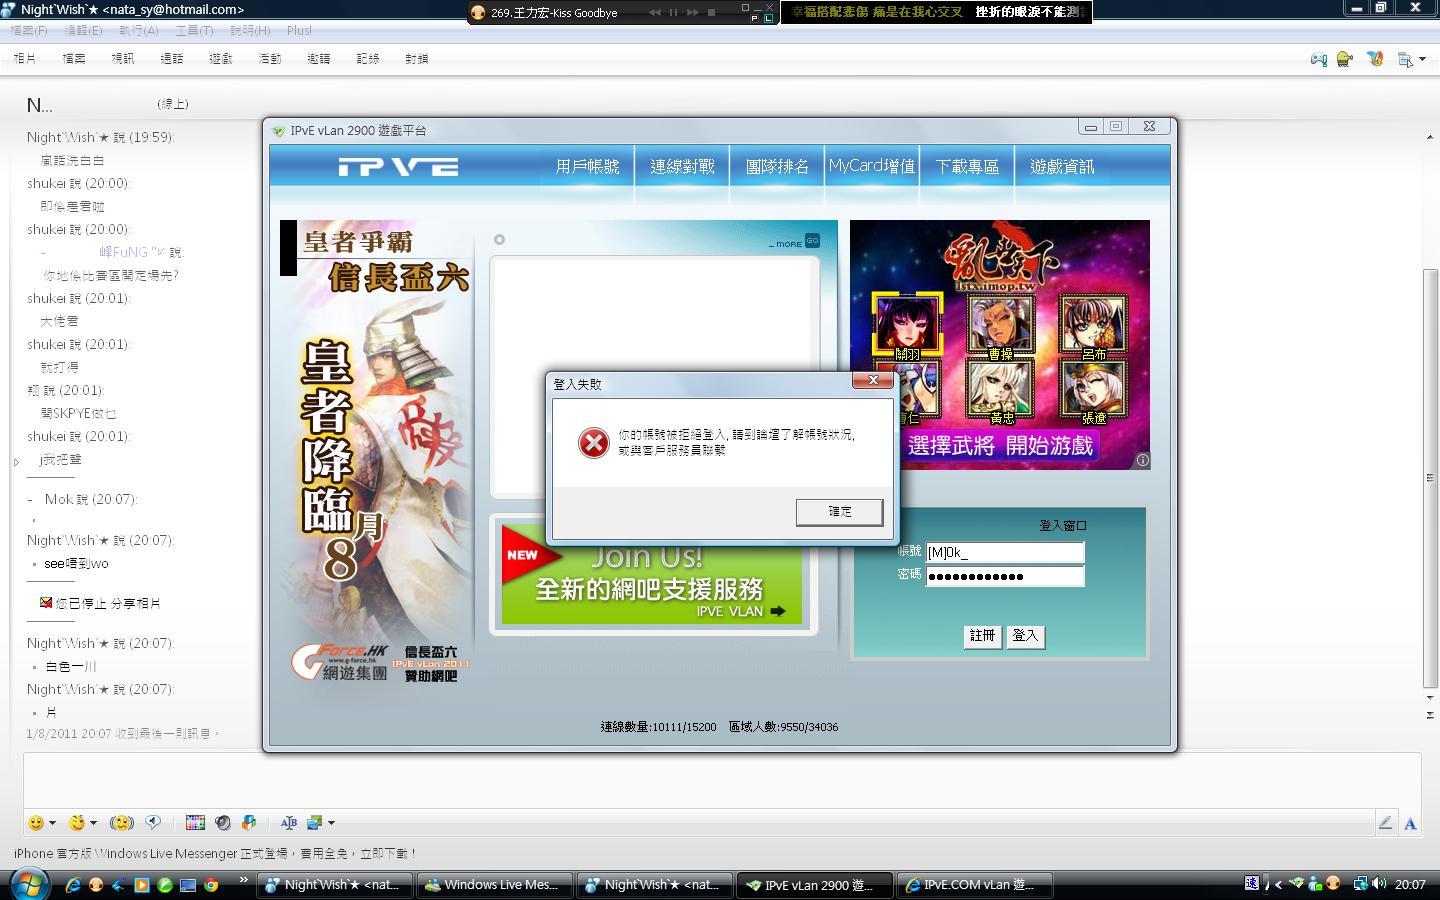Open the 下載專區 tab in IPvE
The width and height of the screenshot is (1440, 900).
click(x=967, y=167)
